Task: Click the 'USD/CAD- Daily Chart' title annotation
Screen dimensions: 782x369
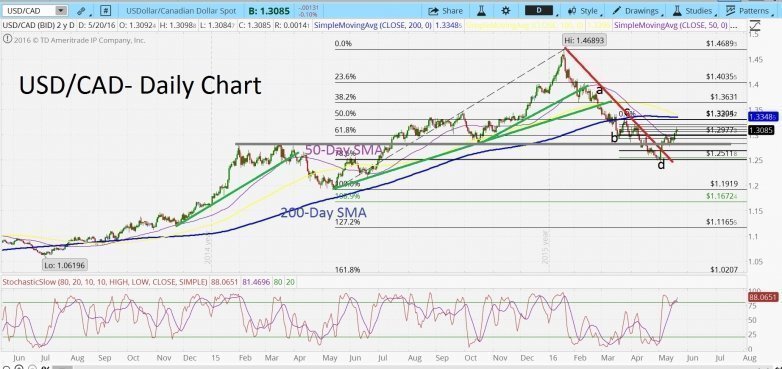Action: pyautogui.click(x=140, y=85)
